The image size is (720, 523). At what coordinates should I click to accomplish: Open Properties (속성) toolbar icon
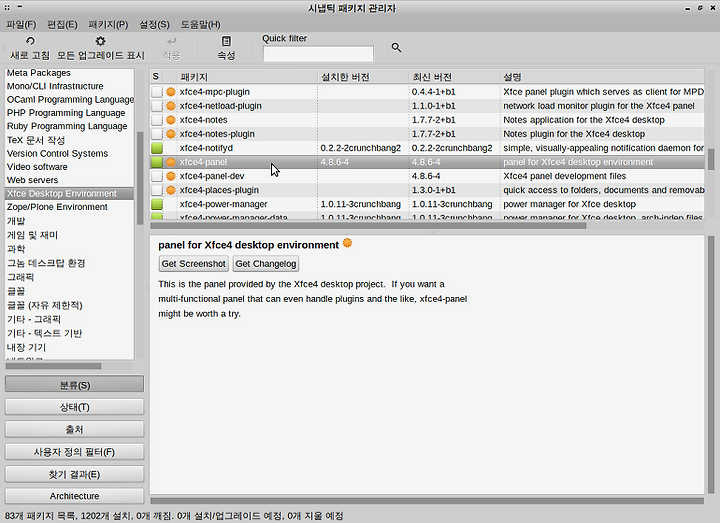226,41
